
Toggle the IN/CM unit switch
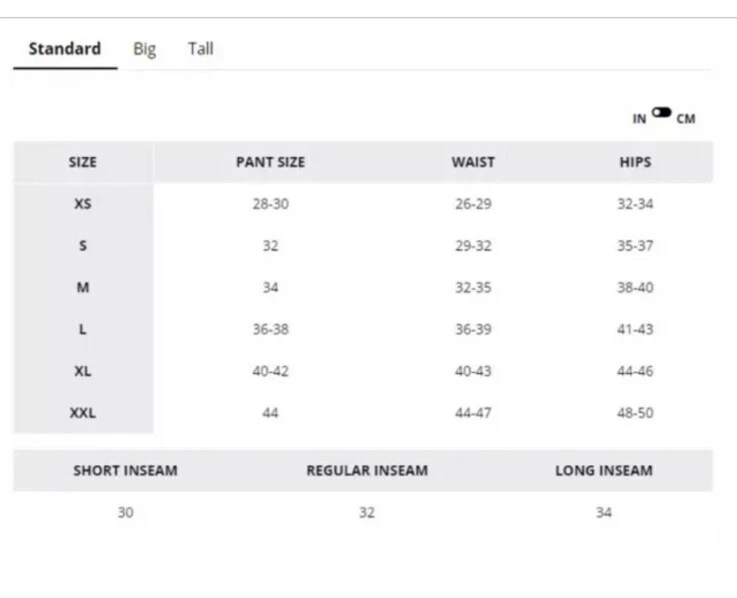pyautogui.click(x=661, y=113)
